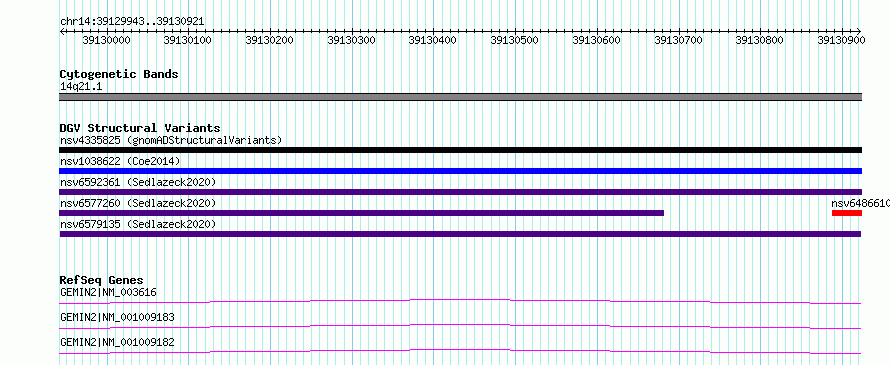Click the 39130900 ruler tick label
This screenshot has width=890, height=365.
[x=841, y=40]
